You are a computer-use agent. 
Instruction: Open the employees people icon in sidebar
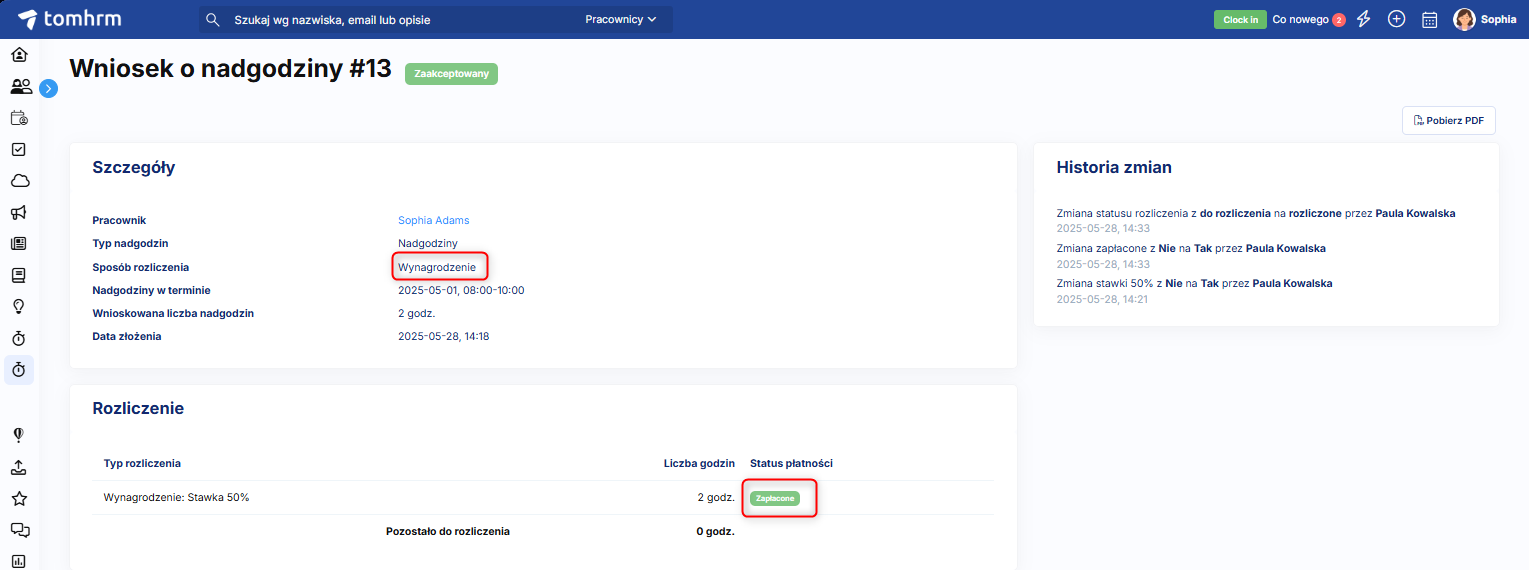click(x=20, y=86)
